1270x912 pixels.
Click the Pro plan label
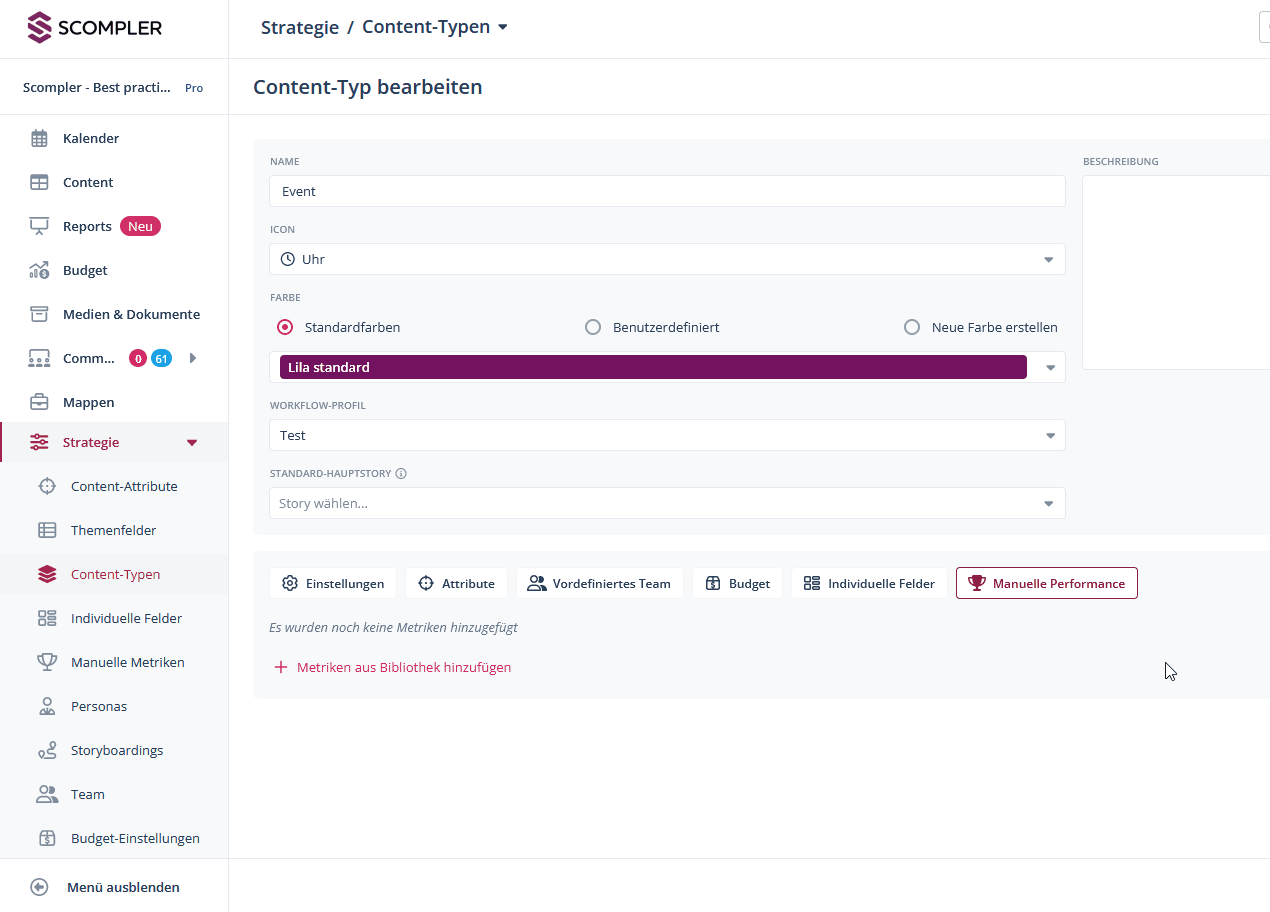pos(194,88)
